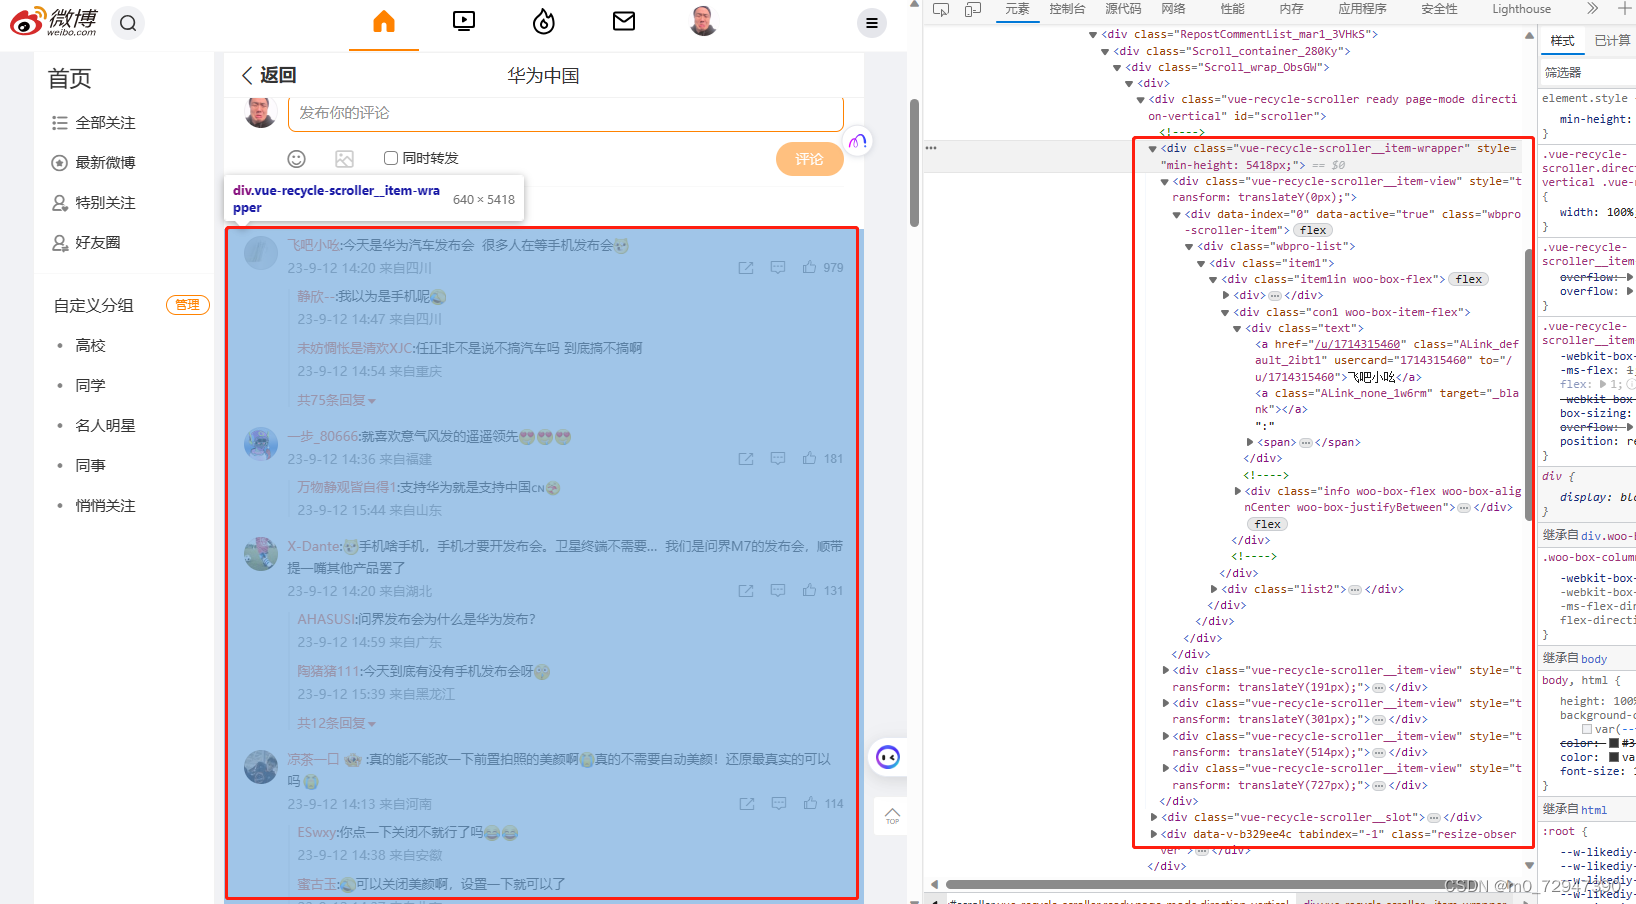Go to Weibo home via house icon
The height and width of the screenshot is (904, 1636).
(384, 22)
